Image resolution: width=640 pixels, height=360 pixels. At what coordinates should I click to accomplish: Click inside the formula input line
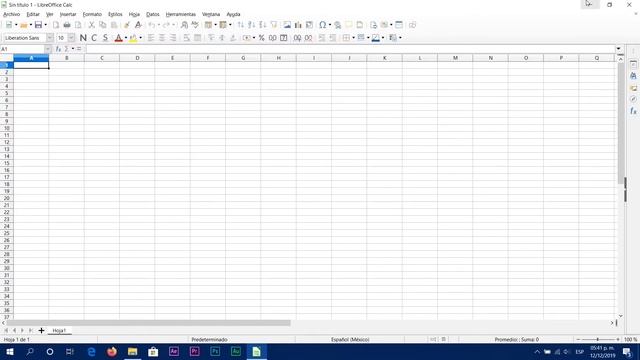[x=350, y=49]
